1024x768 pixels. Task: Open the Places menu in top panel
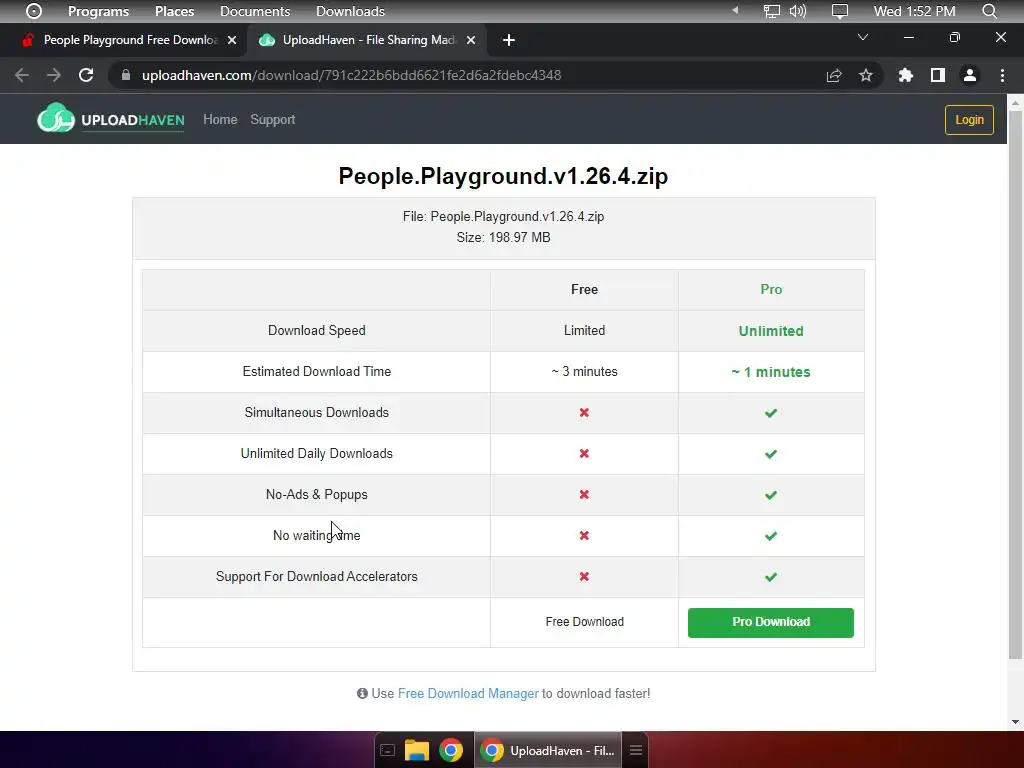174,11
